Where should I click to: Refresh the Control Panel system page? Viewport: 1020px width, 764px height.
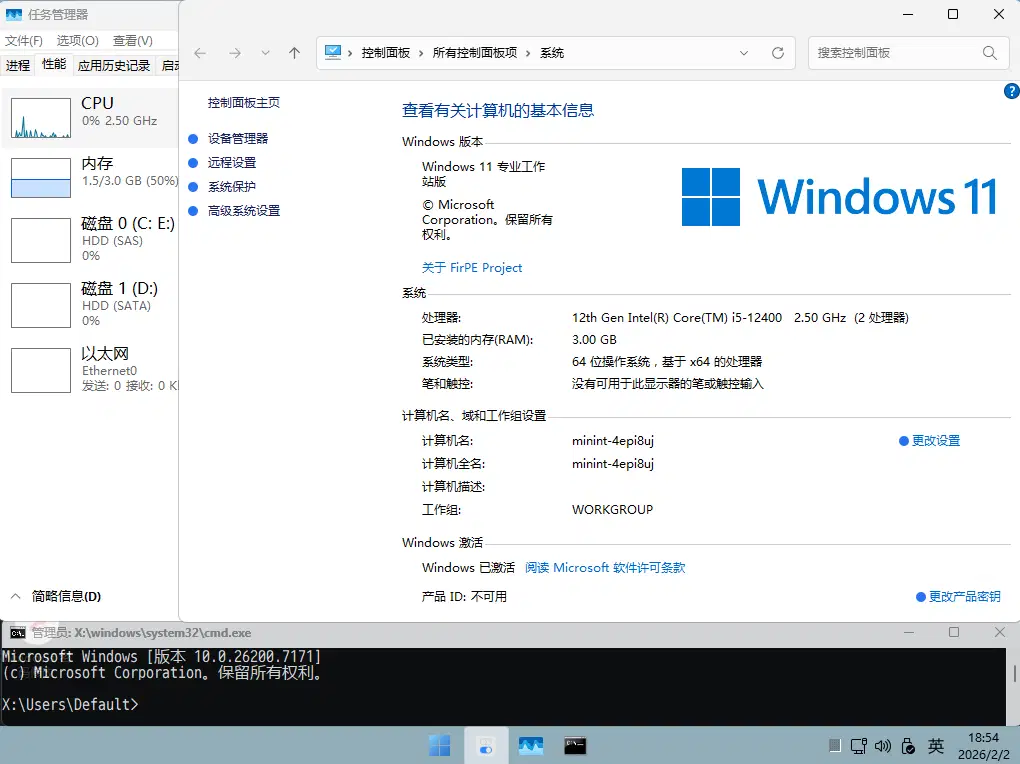click(777, 53)
